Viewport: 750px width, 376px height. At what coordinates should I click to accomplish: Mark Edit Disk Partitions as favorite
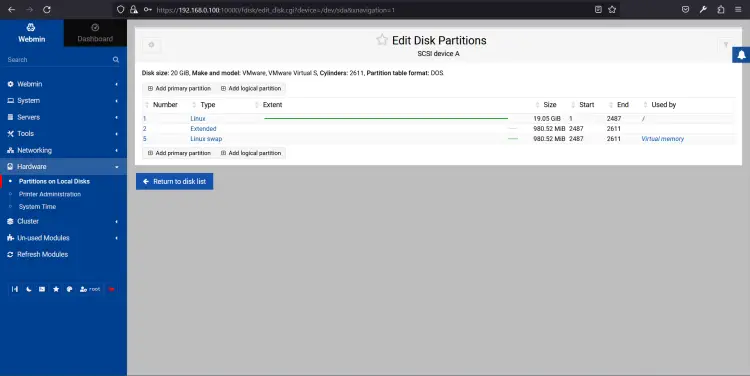(382, 40)
